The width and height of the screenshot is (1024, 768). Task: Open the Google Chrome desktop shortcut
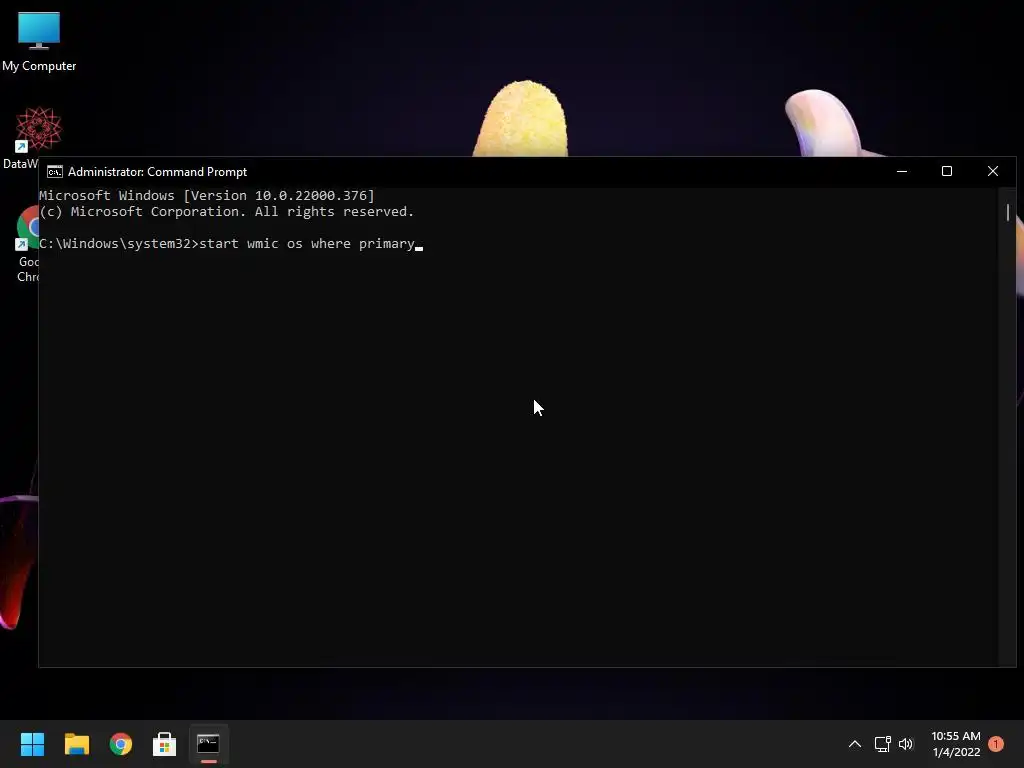click(27, 244)
